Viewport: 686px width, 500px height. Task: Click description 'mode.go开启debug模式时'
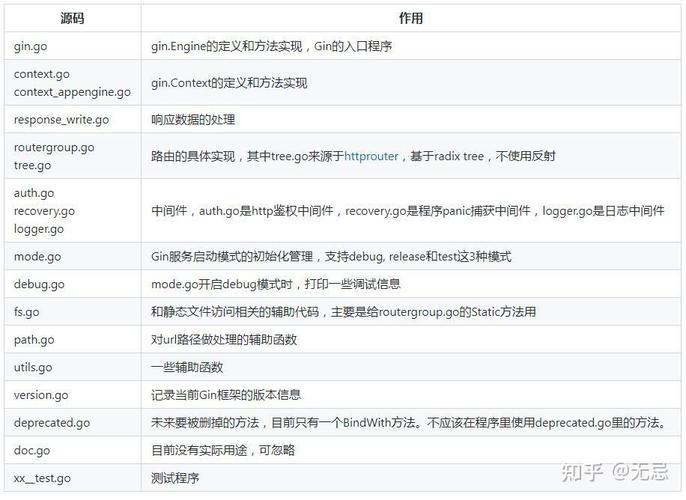[222, 284]
